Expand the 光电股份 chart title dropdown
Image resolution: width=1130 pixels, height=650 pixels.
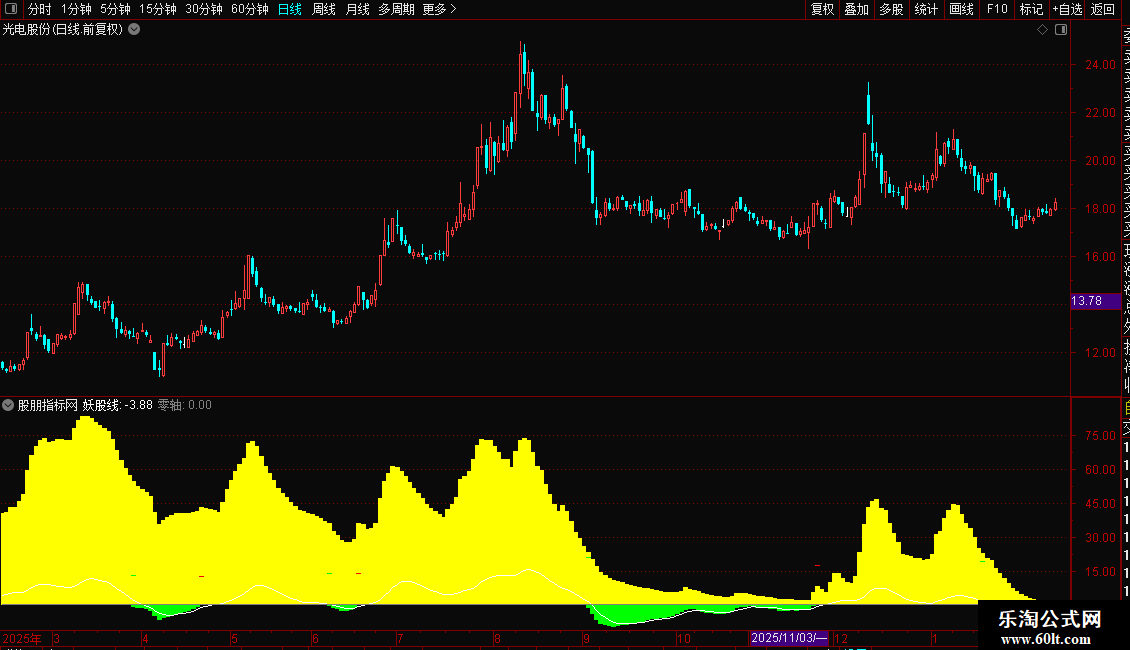[x=134, y=30]
